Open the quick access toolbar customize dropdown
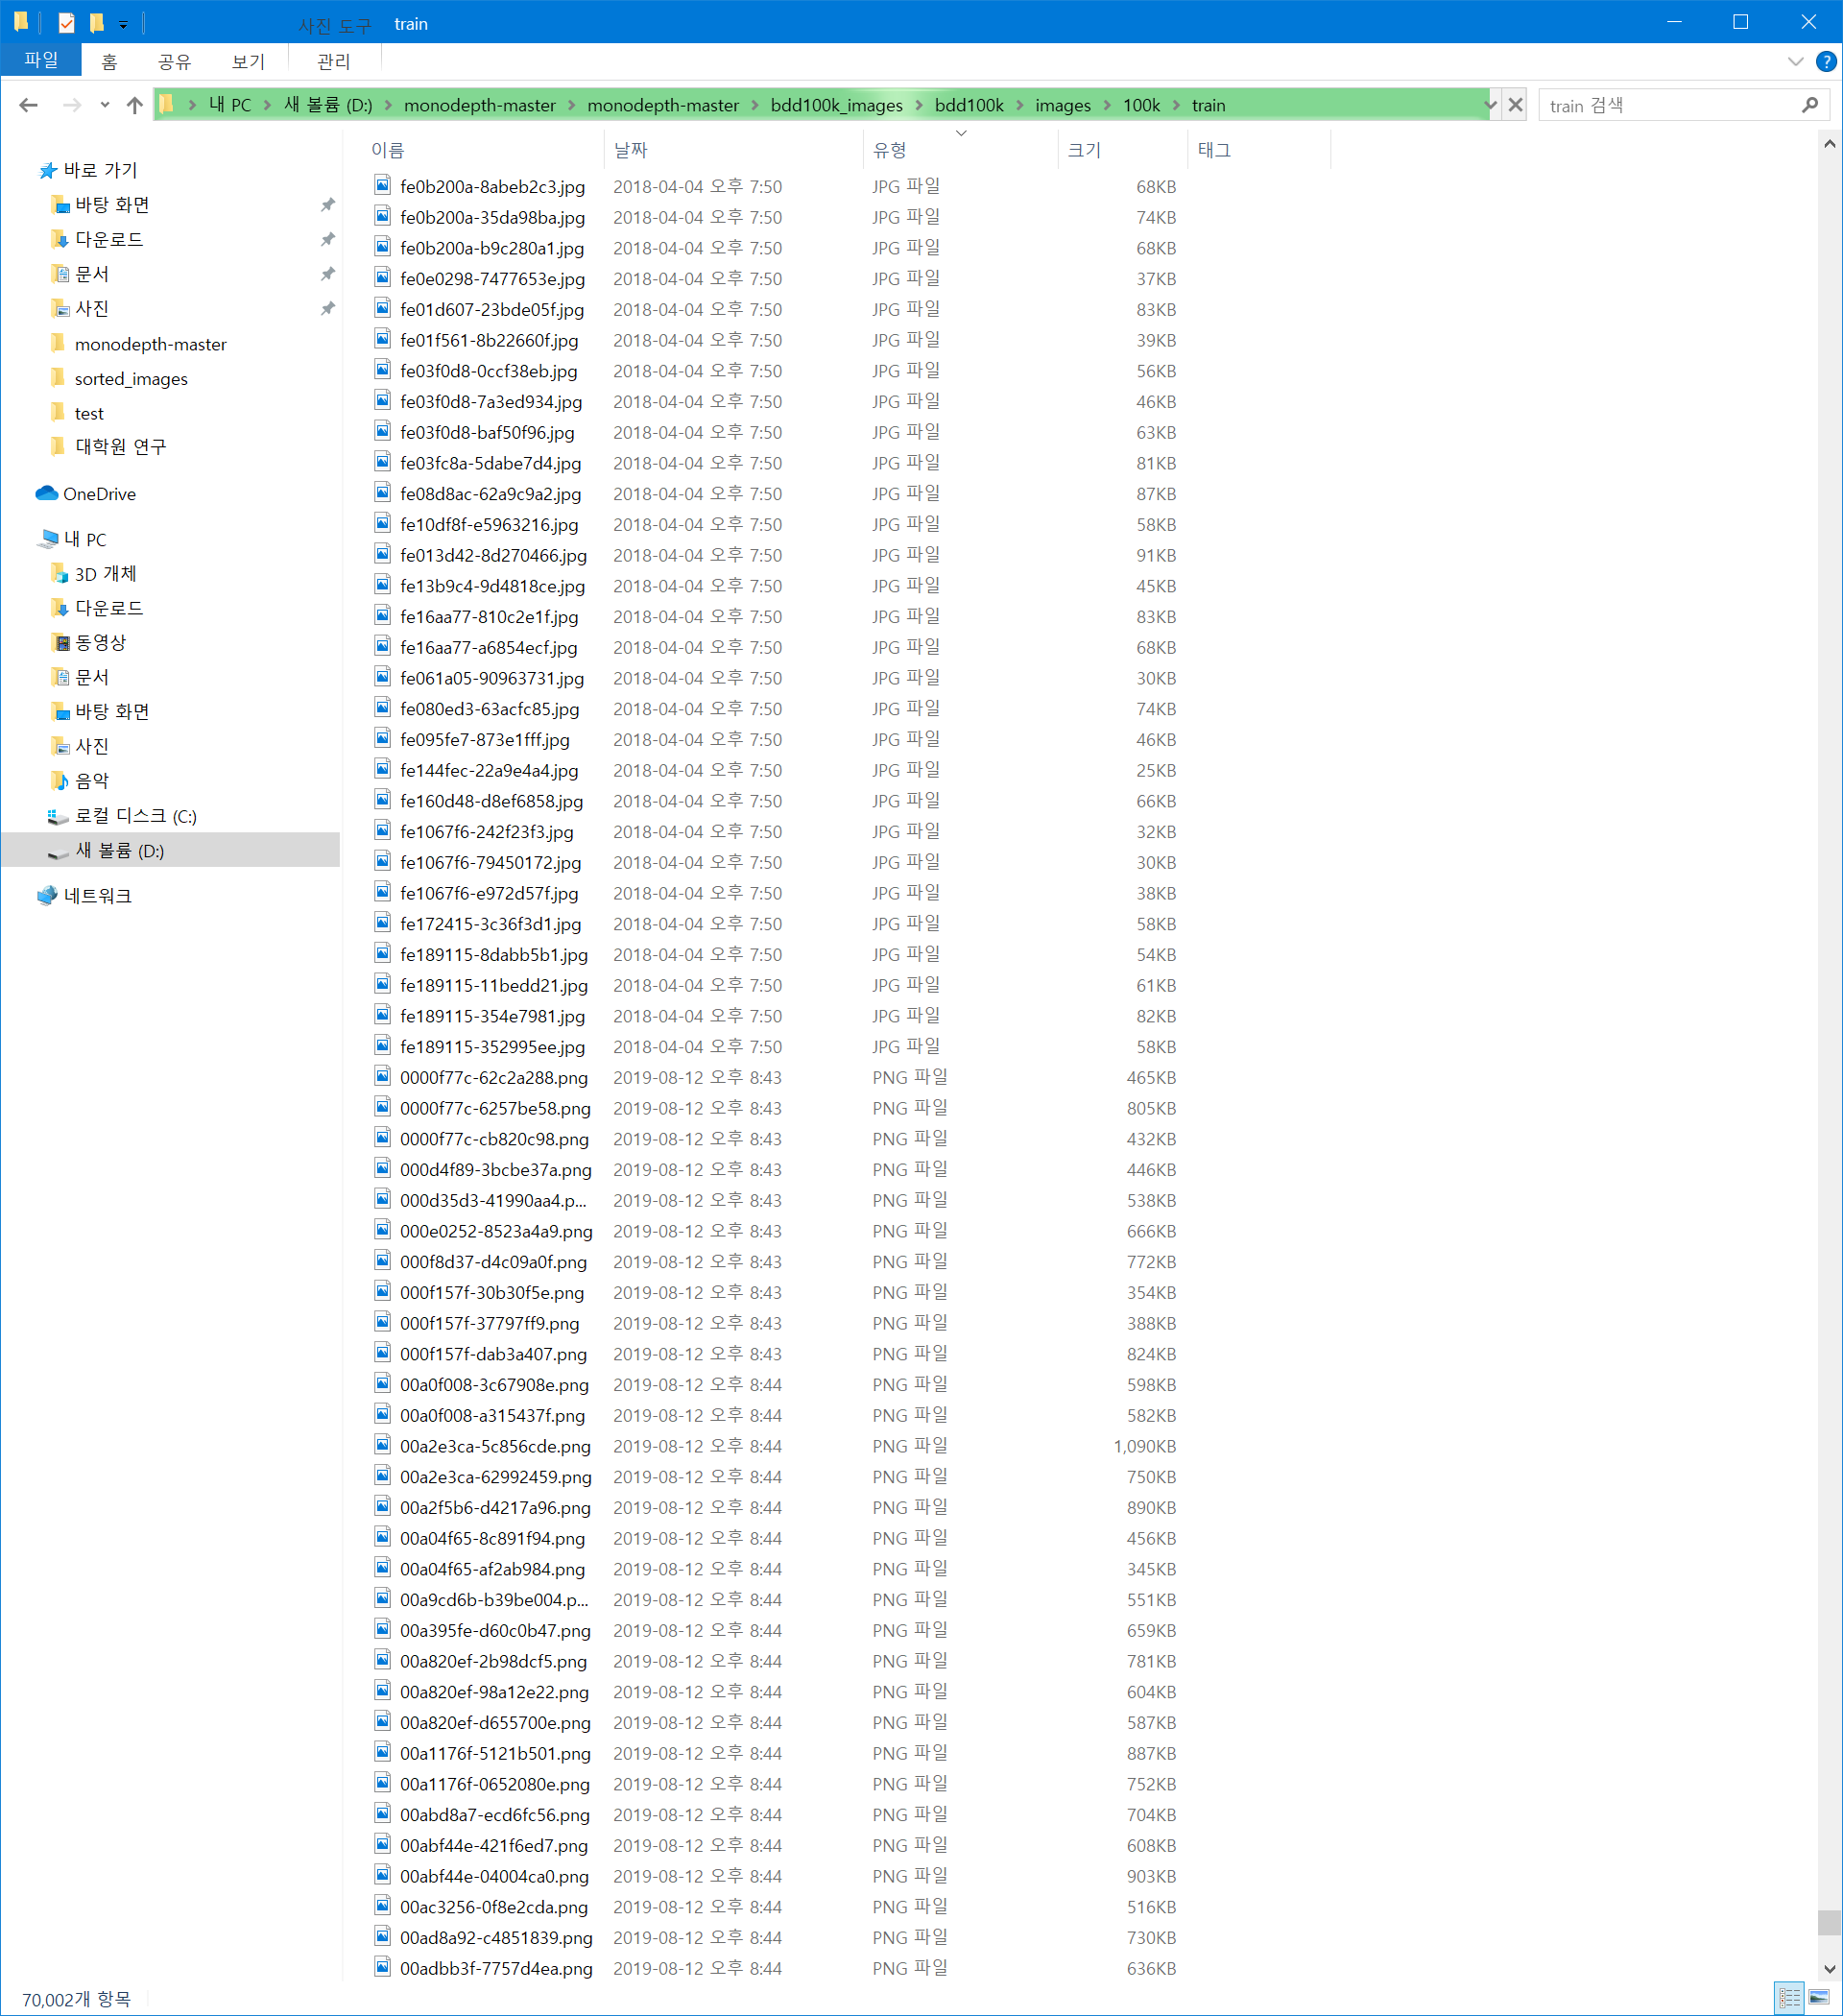The width and height of the screenshot is (1843, 2016). pyautogui.click(x=123, y=24)
